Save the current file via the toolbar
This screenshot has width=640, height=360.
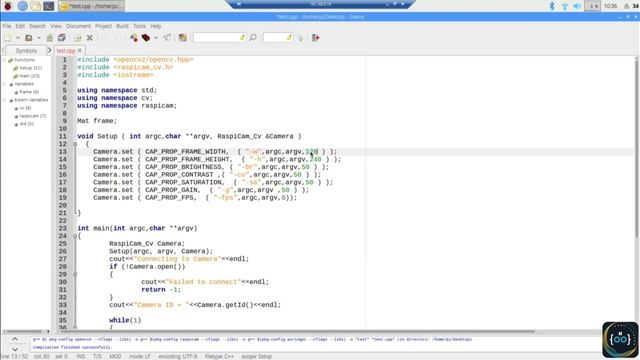pyautogui.click(x=50, y=38)
